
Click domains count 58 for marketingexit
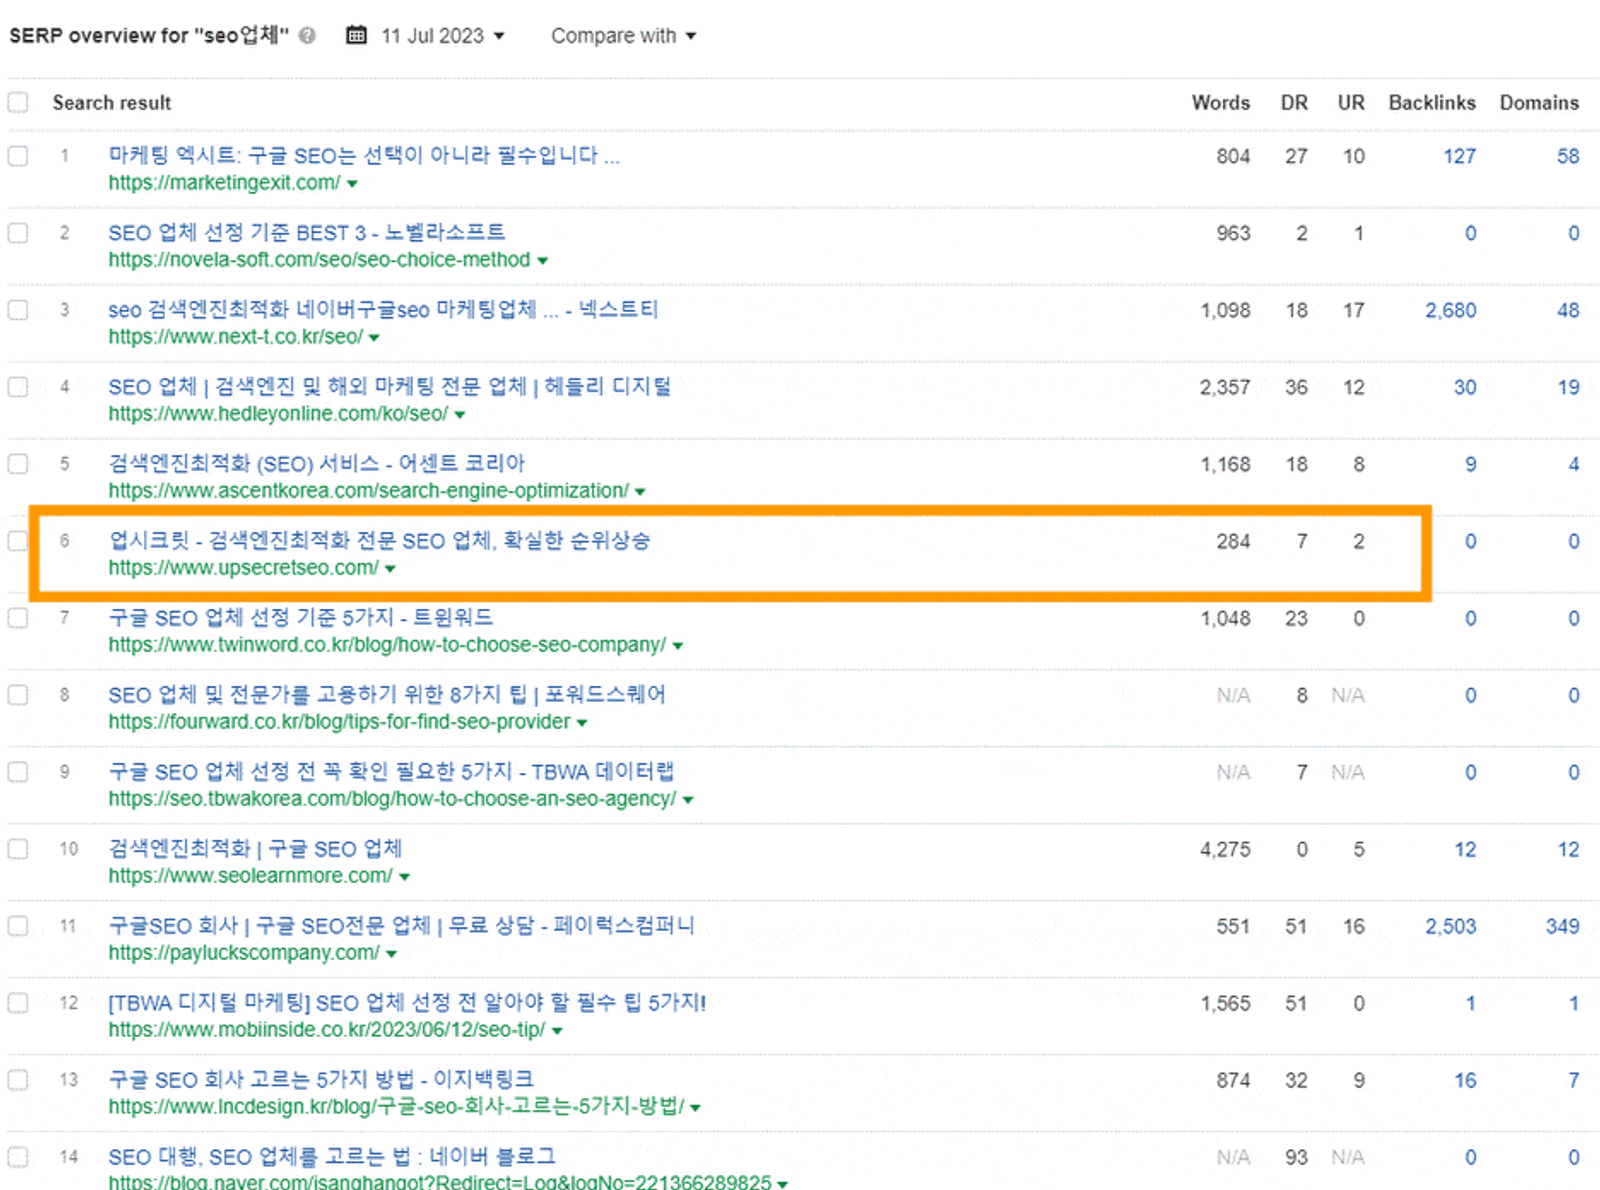point(1568,156)
